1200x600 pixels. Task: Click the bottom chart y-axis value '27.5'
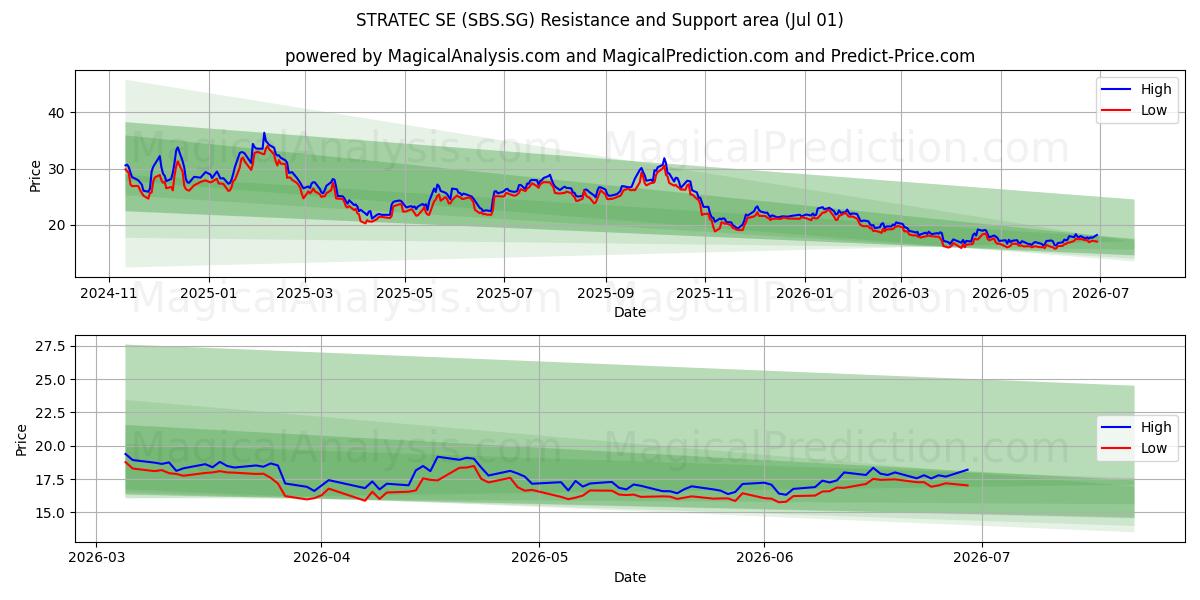click(x=51, y=346)
